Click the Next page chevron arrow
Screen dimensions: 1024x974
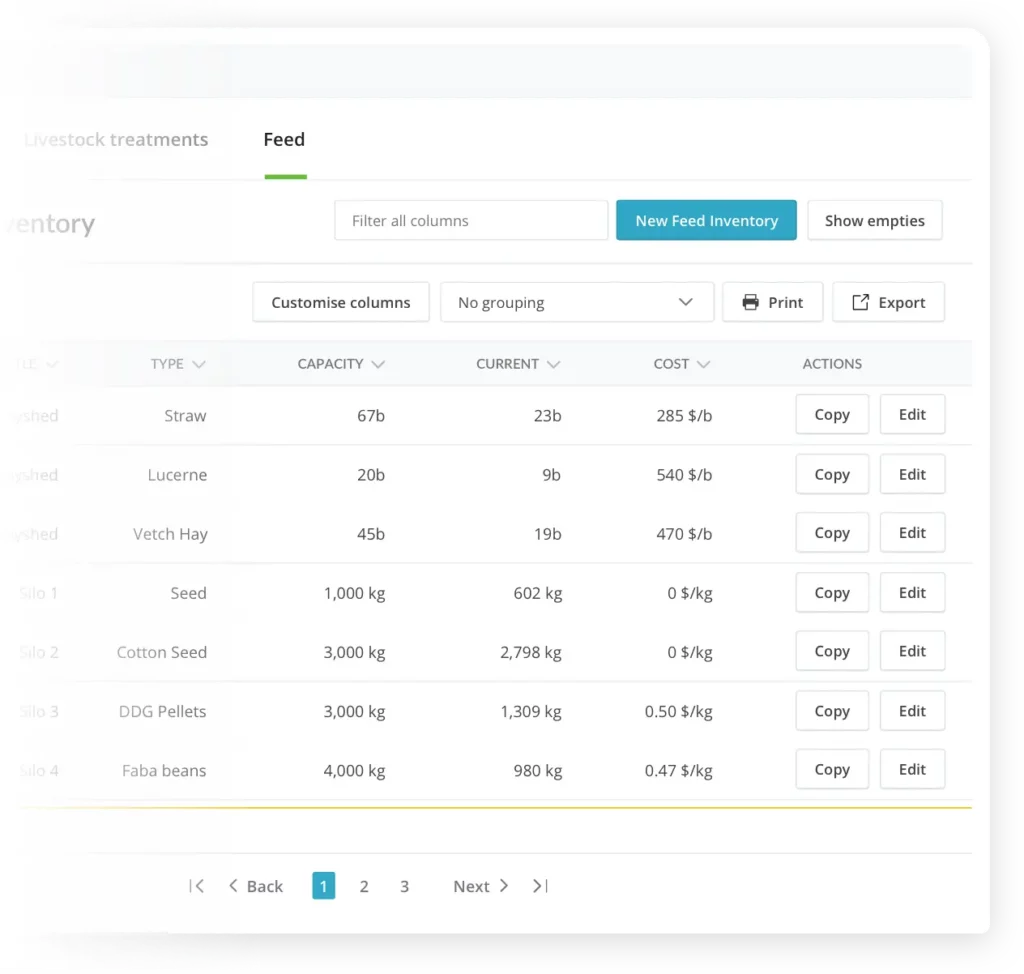click(504, 886)
